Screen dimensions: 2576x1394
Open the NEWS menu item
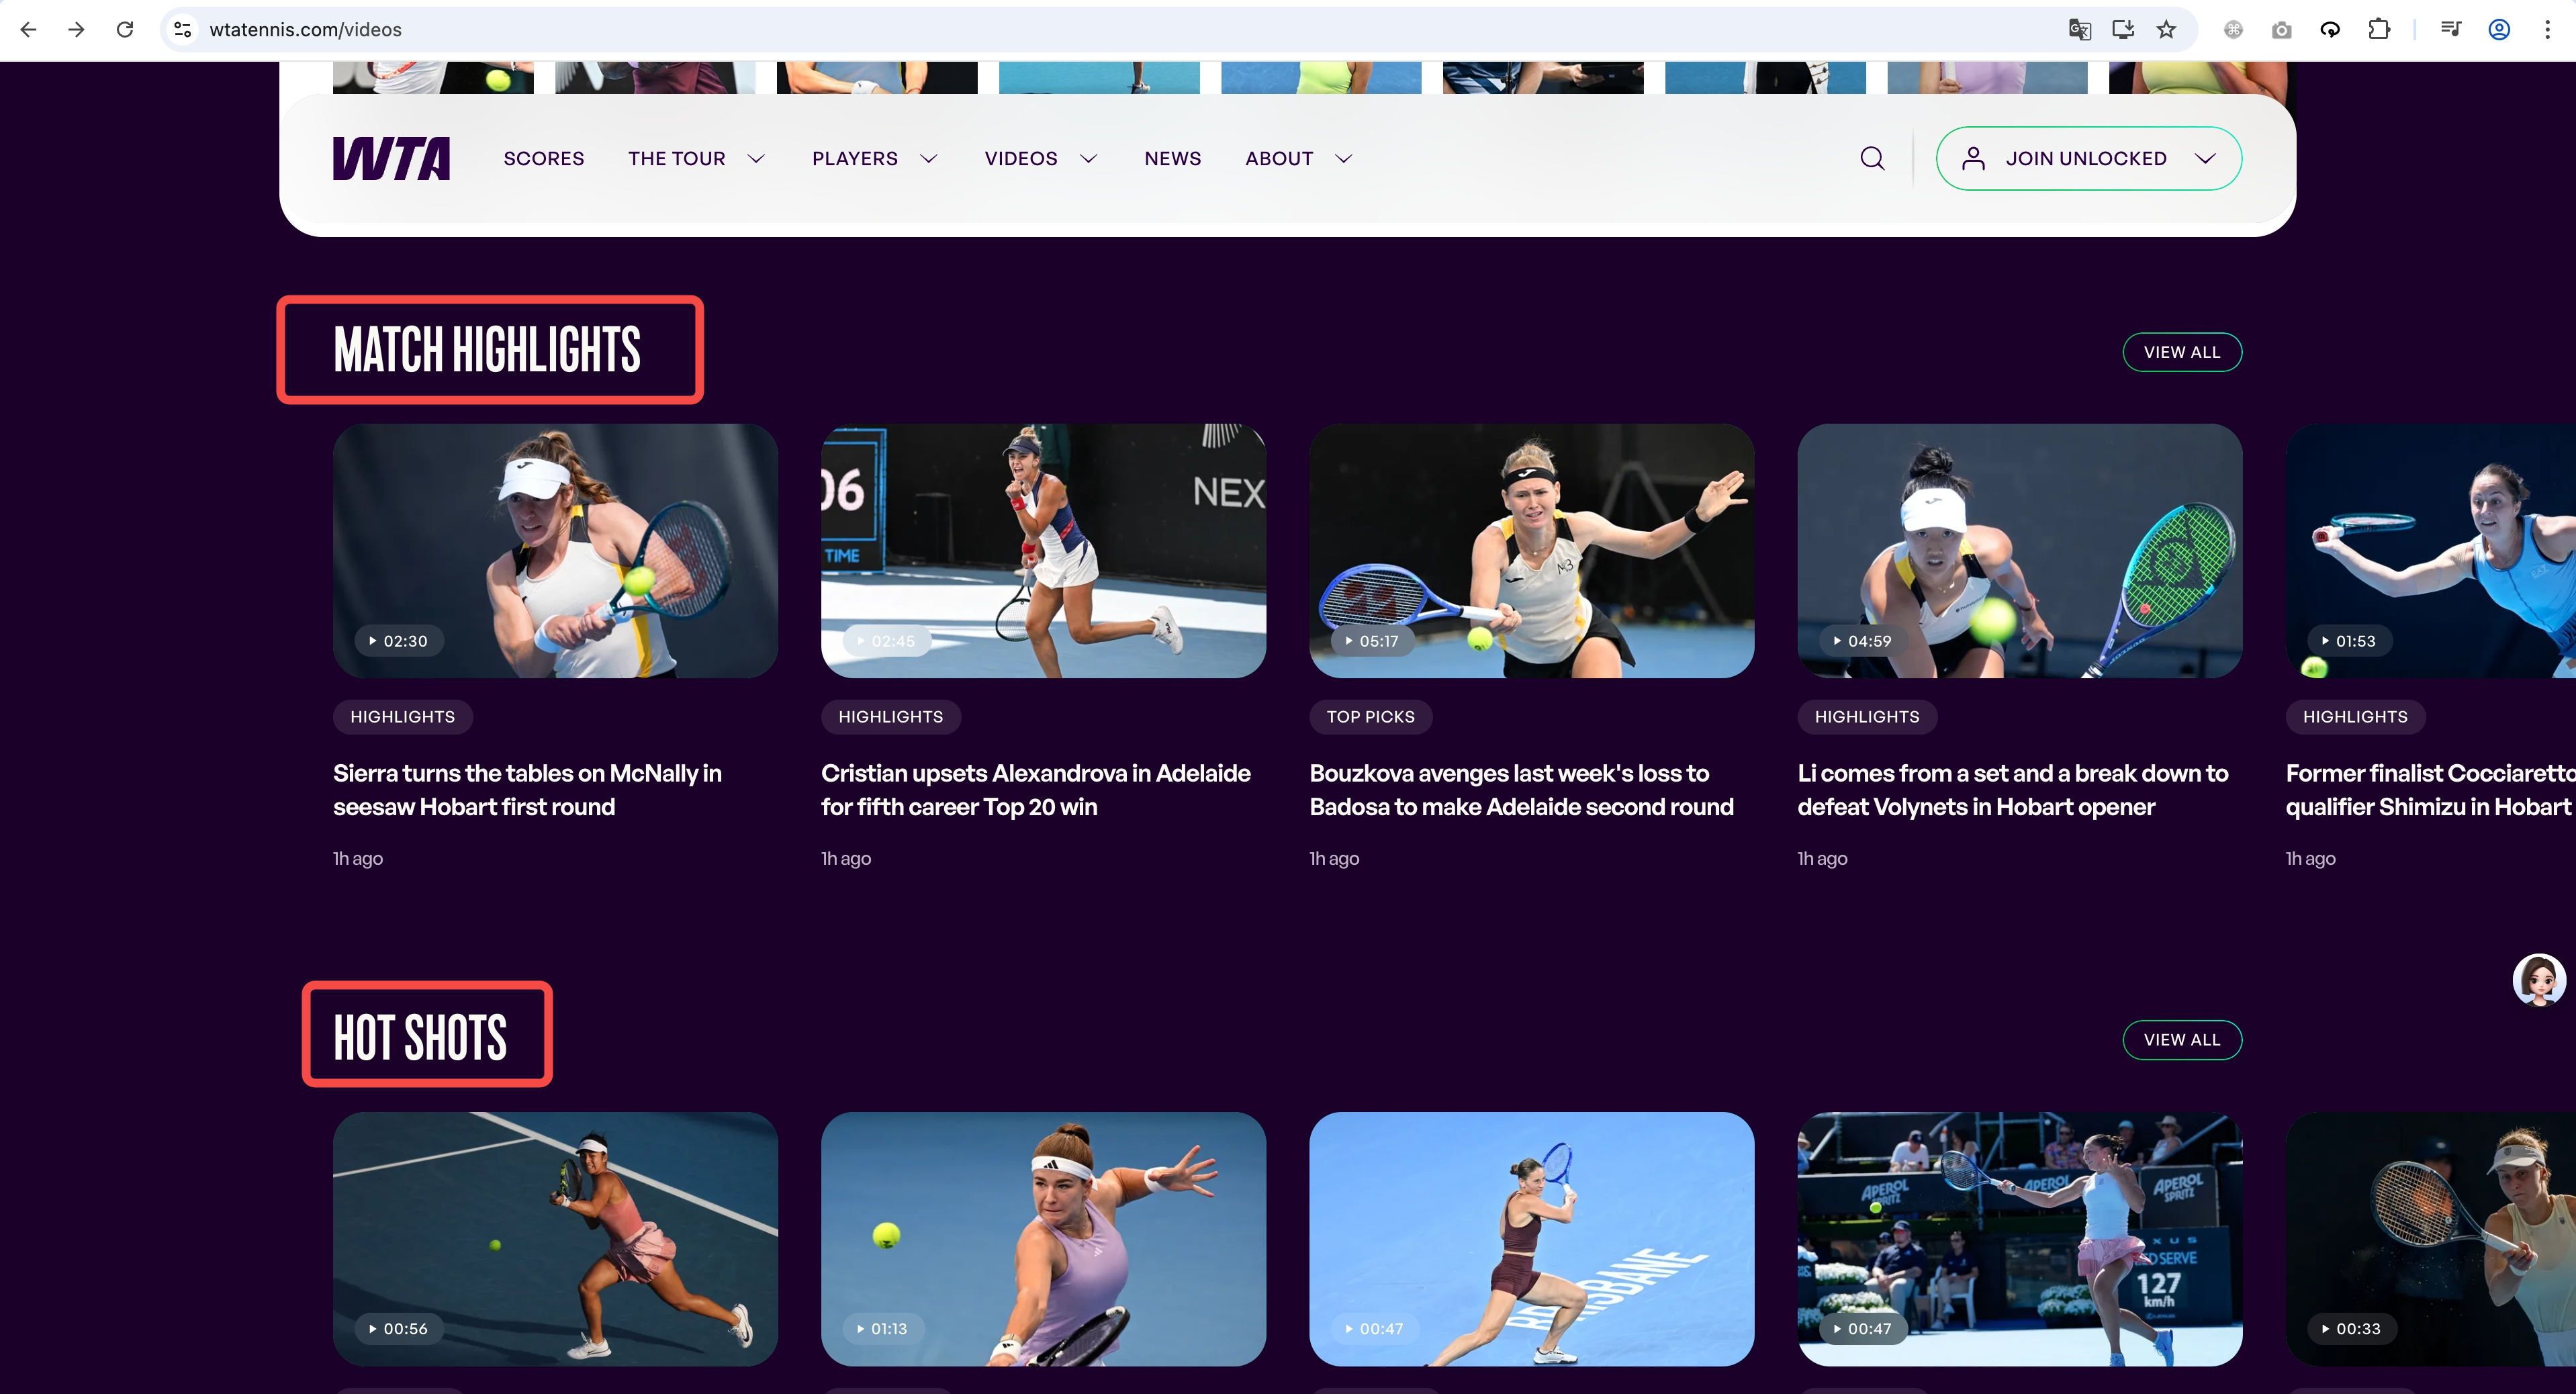1172,158
